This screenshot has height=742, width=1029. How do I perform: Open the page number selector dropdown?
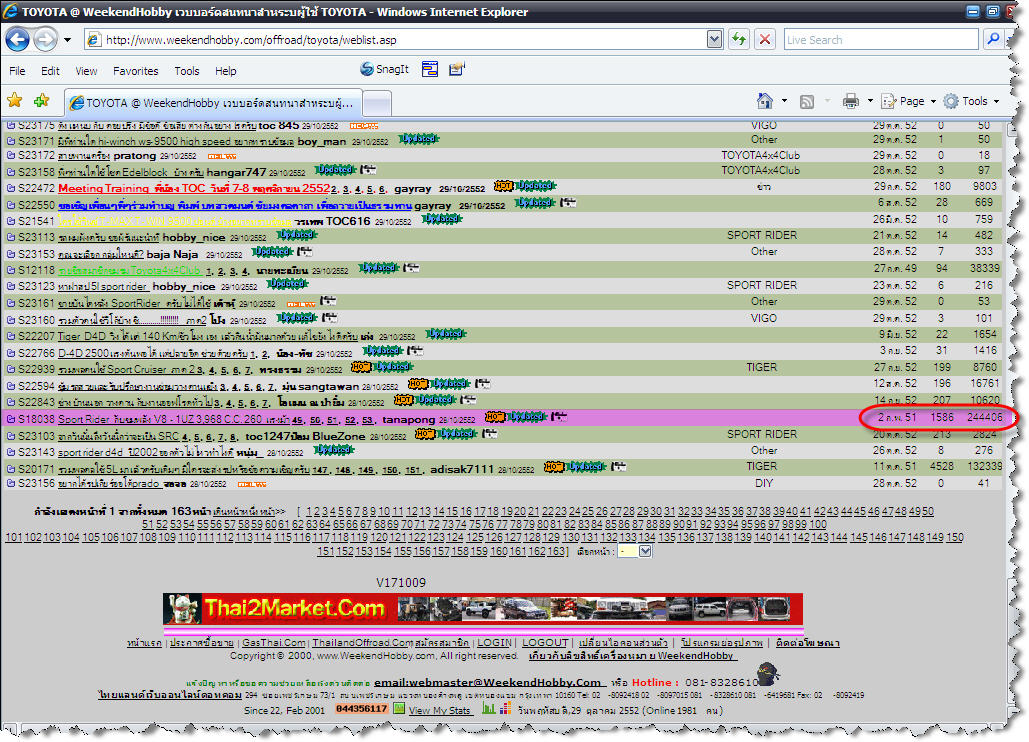[x=645, y=551]
